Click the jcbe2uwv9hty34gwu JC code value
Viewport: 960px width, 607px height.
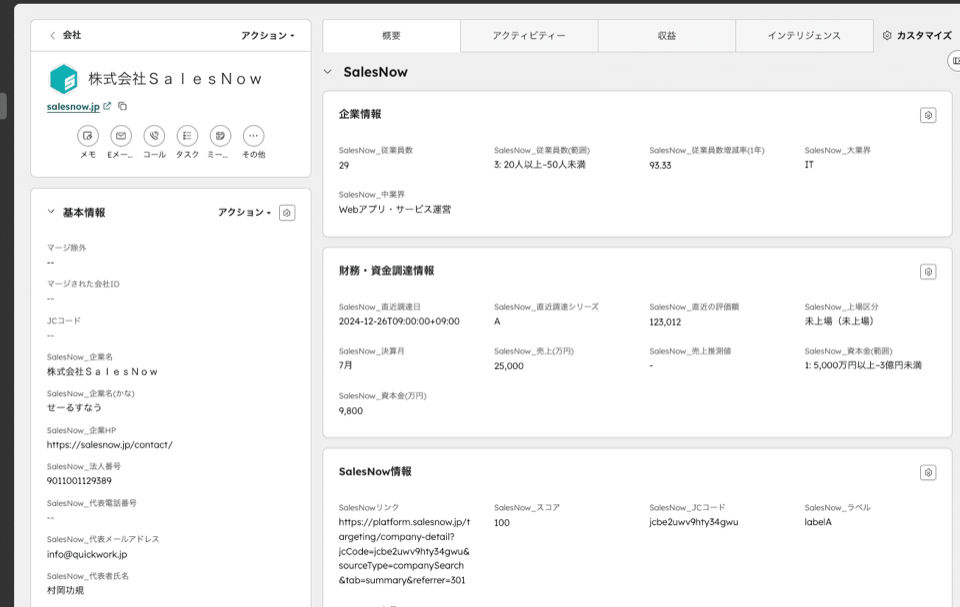(x=694, y=522)
